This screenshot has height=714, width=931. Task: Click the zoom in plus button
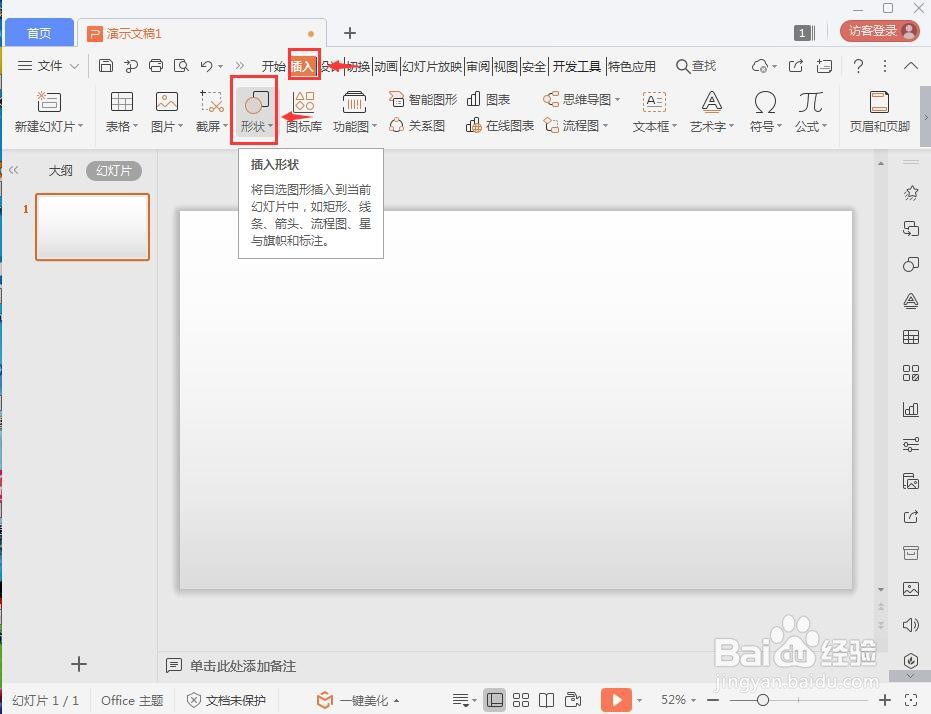coord(885,700)
